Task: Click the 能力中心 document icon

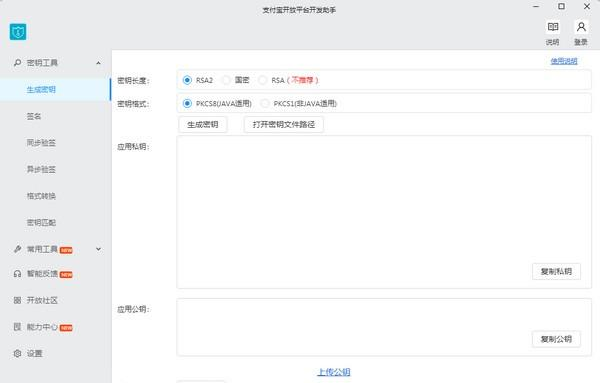Action: pos(17,327)
